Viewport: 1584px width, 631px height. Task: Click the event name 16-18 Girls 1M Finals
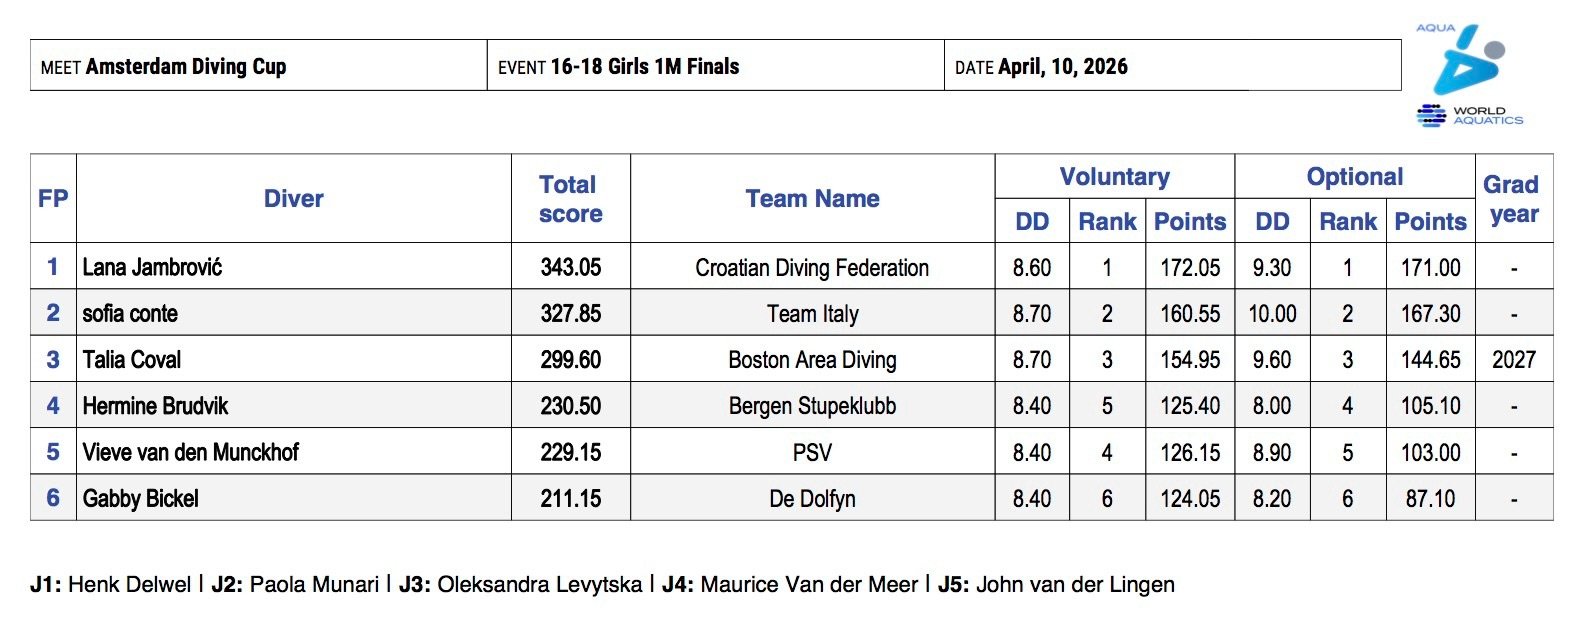pyautogui.click(x=645, y=67)
